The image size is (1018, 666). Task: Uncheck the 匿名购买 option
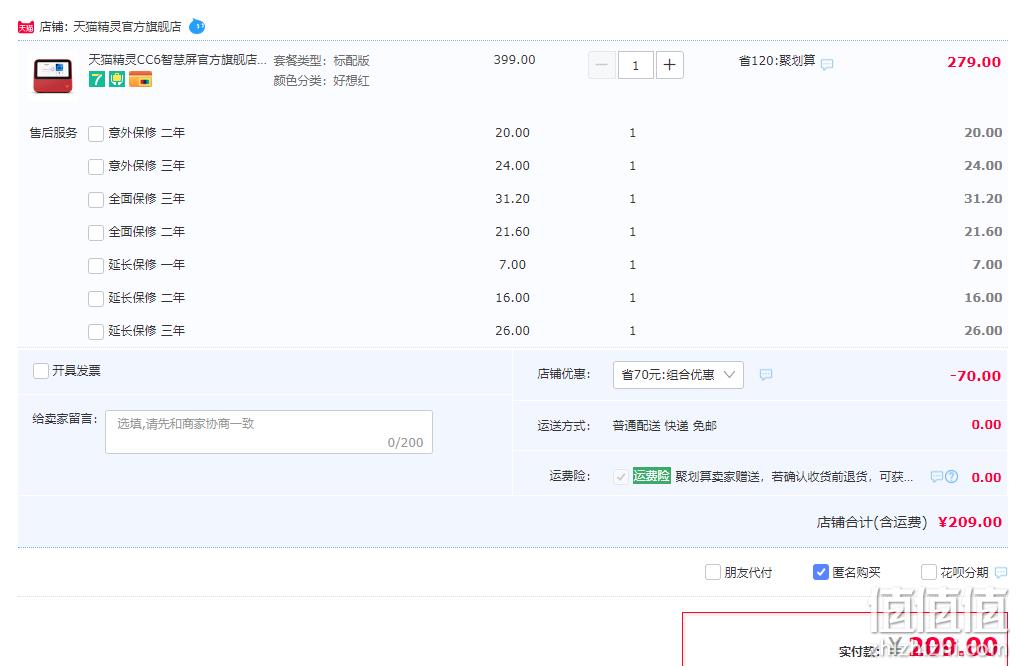[x=821, y=572]
